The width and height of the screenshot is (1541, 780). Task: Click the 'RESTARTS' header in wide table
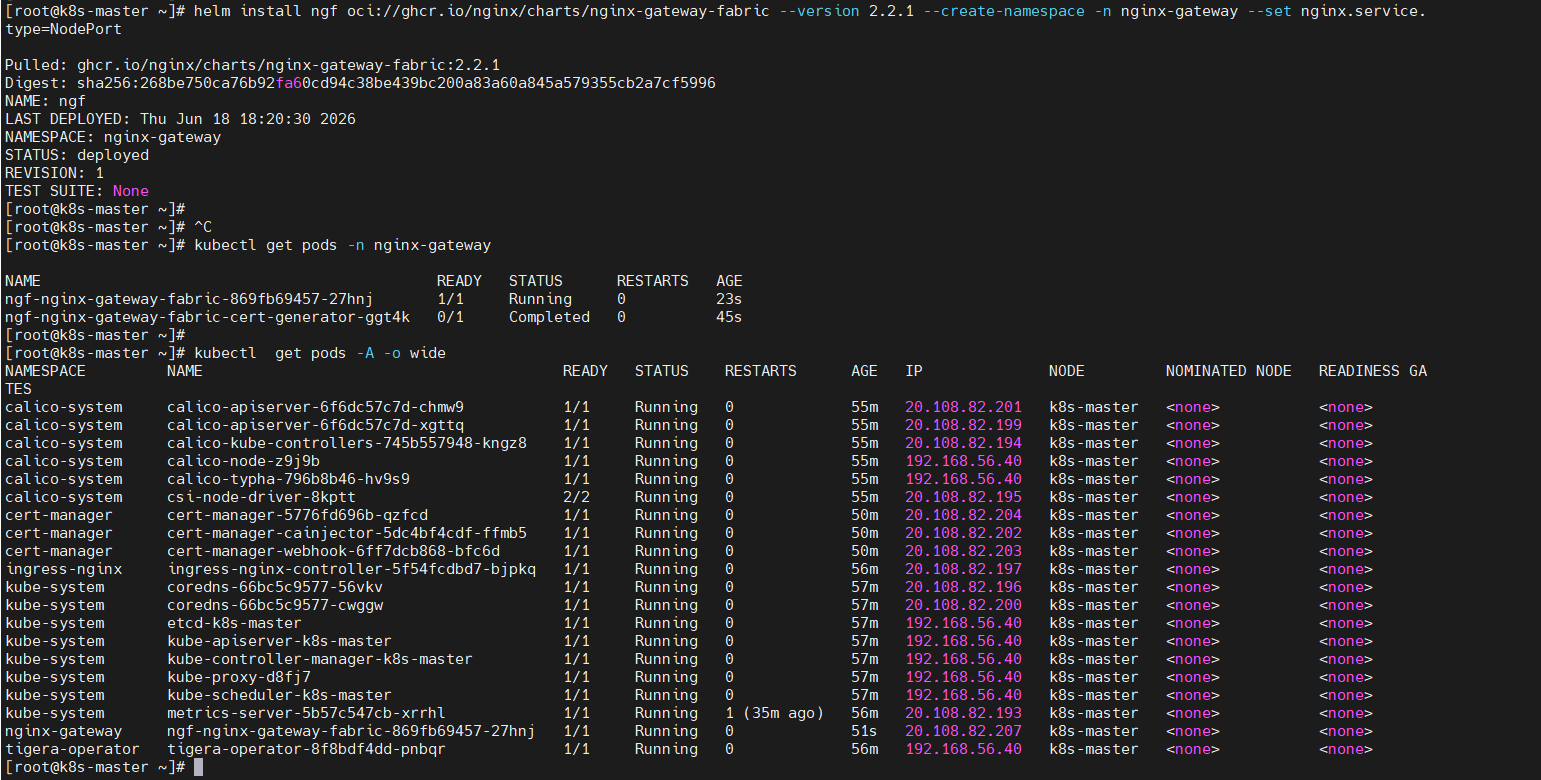pyautogui.click(x=761, y=371)
